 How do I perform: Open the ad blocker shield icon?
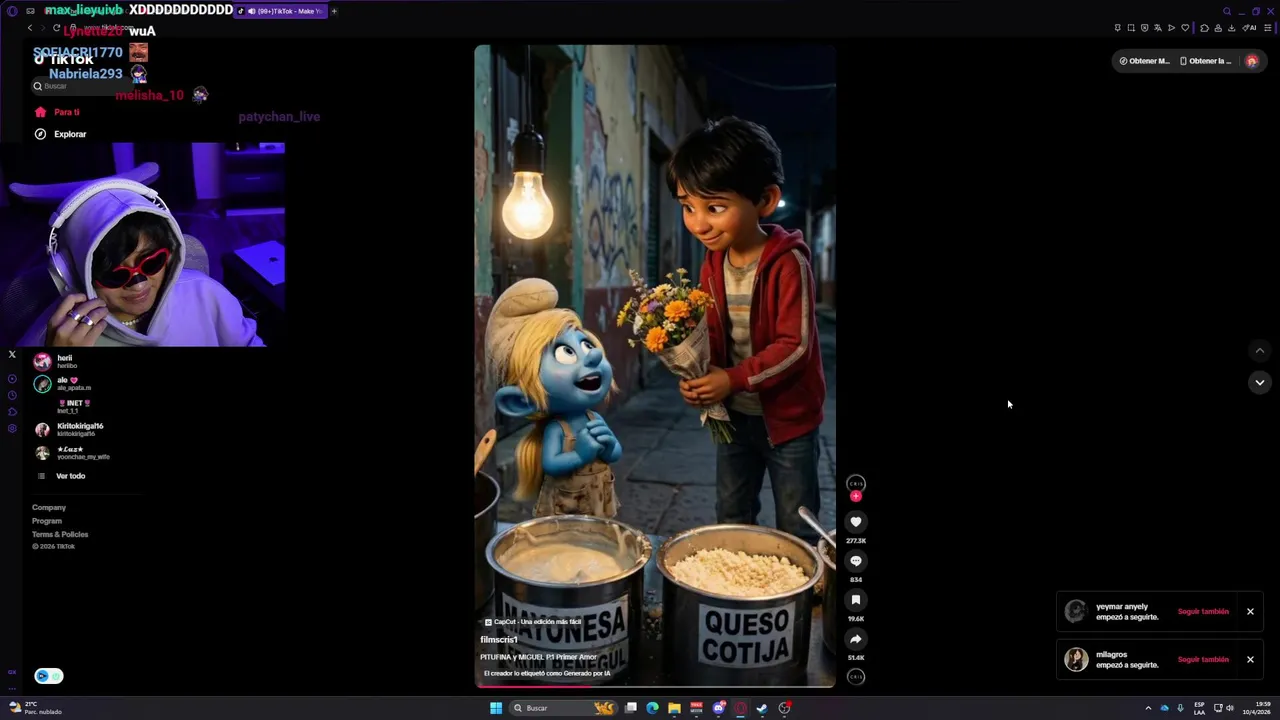(1145, 28)
